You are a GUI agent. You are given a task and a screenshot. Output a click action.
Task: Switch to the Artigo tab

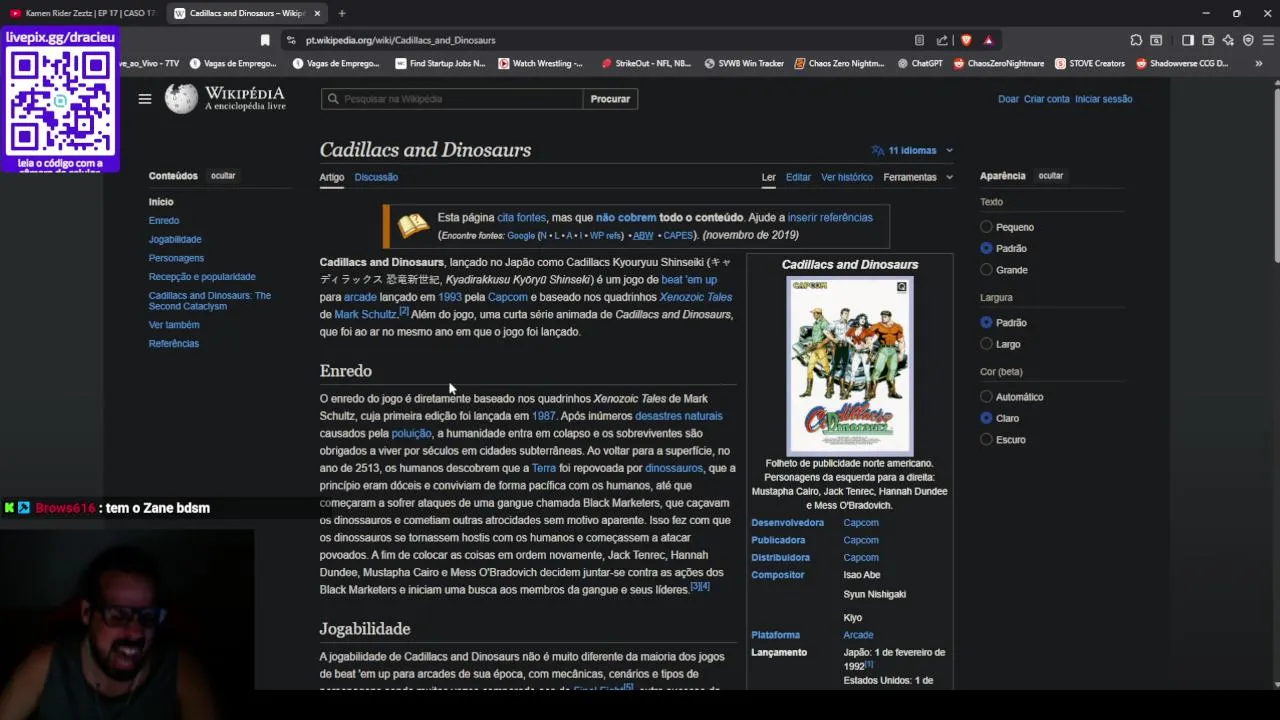(x=332, y=177)
